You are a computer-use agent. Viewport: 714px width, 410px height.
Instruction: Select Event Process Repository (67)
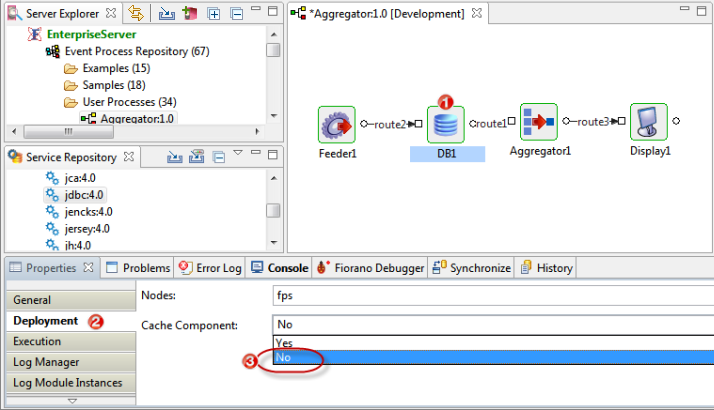tap(137, 51)
